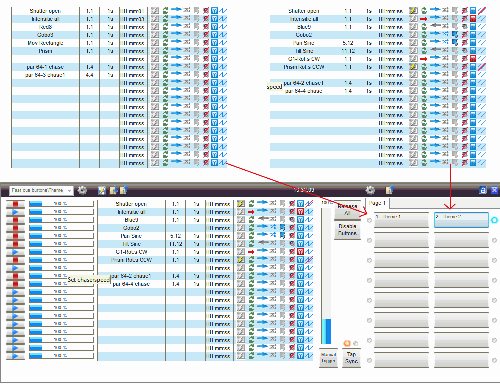Adjust the tall vertical blue level slider
Screen dimensions: 500x384
click(326, 276)
